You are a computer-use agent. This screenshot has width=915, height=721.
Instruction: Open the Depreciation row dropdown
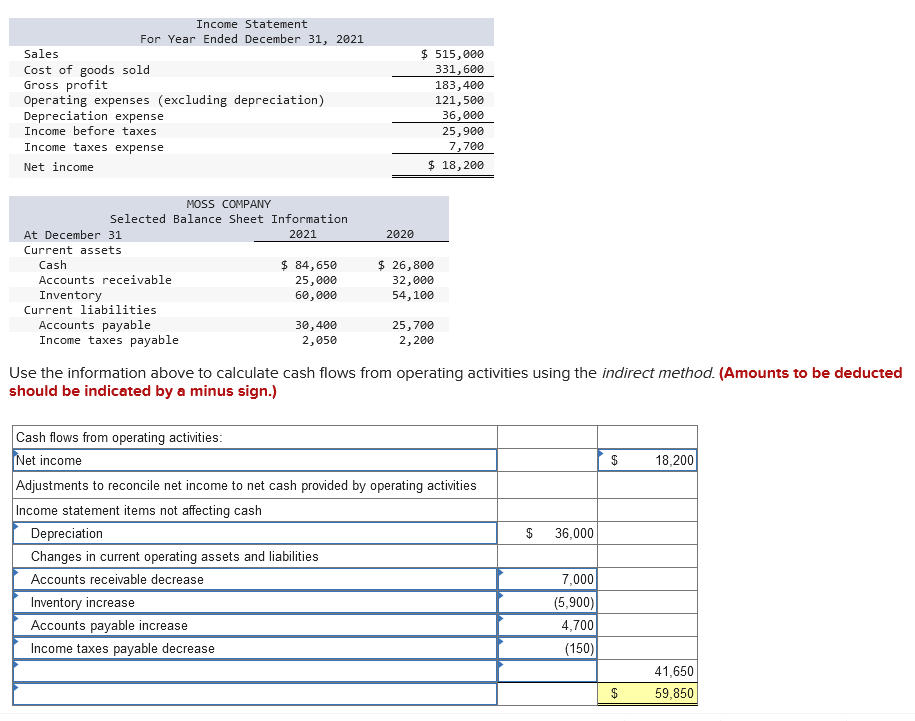255,533
